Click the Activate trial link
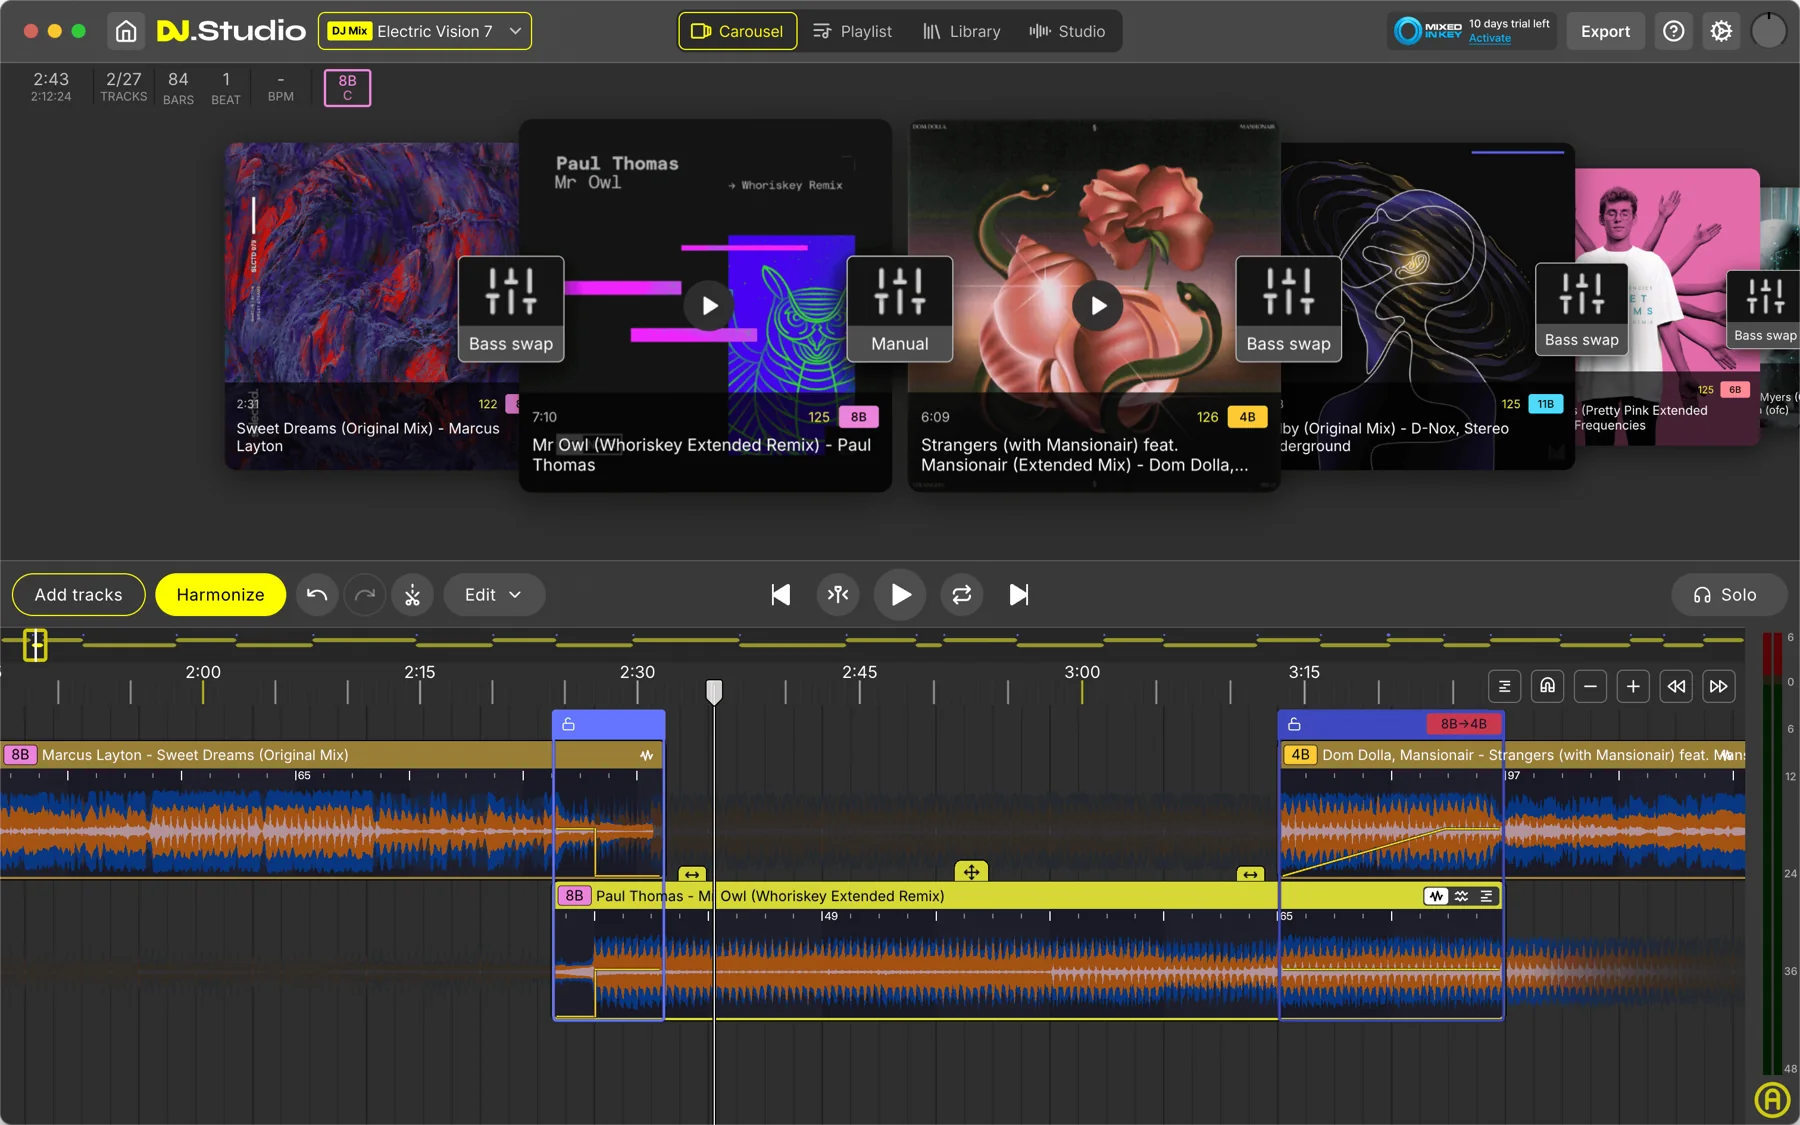The image size is (1800, 1125). [x=1489, y=39]
